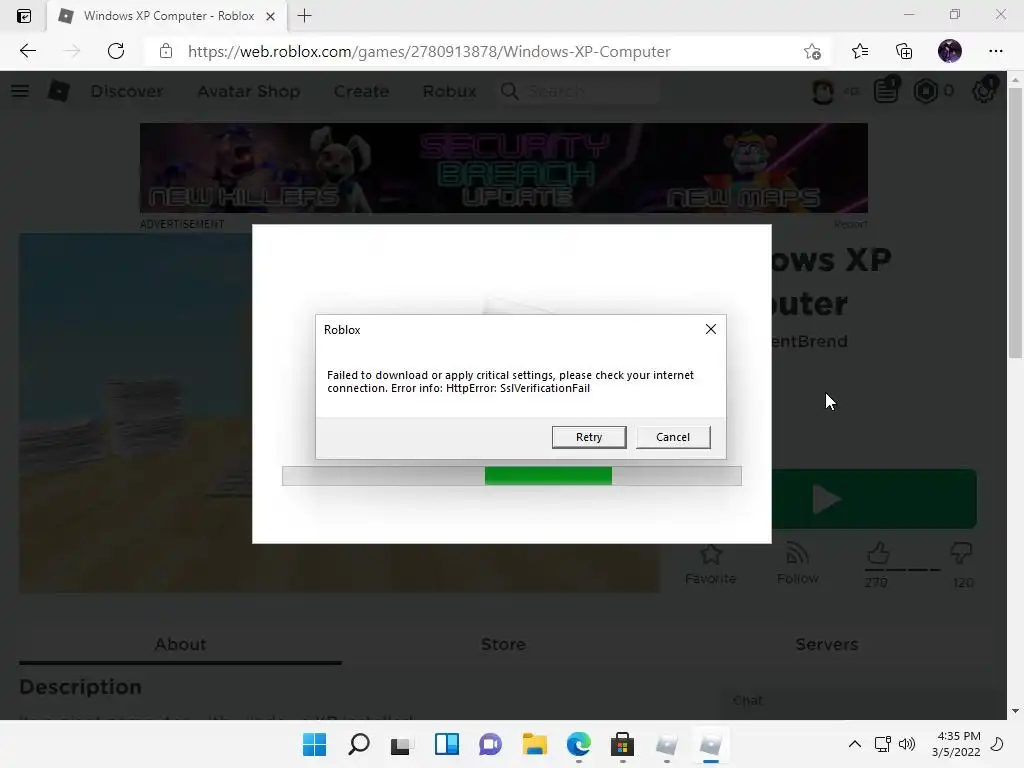Screen dimensions: 1024x768
Task: Open Task View on the taskbar
Action: (402, 744)
